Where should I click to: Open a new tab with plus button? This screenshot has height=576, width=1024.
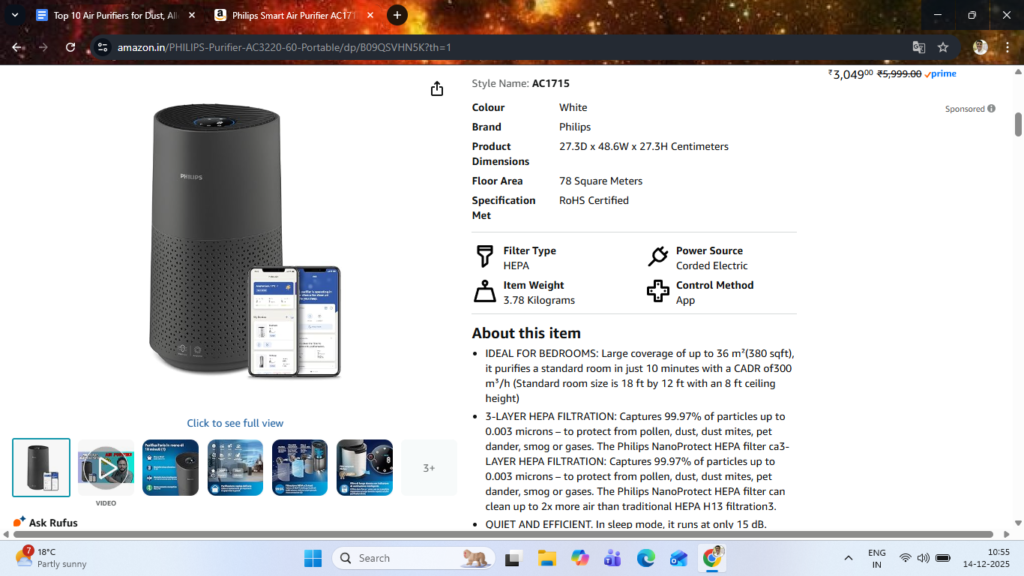pos(397,15)
